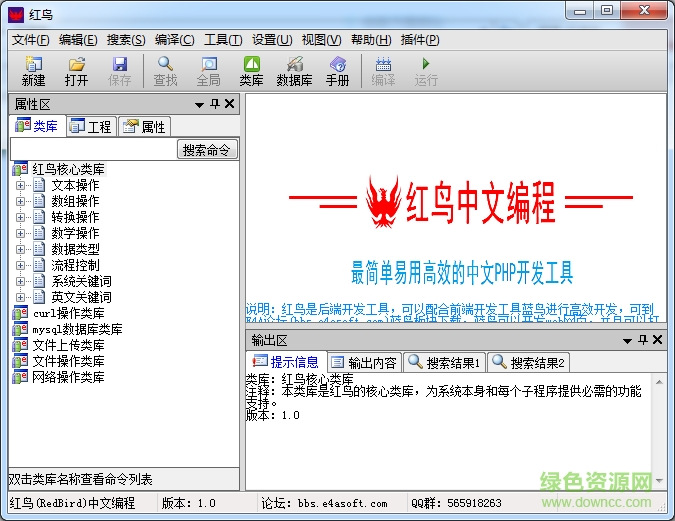Switch to the 提示信息 tab
Viewport: 675px width, 521px height.
tap(286, 362)
